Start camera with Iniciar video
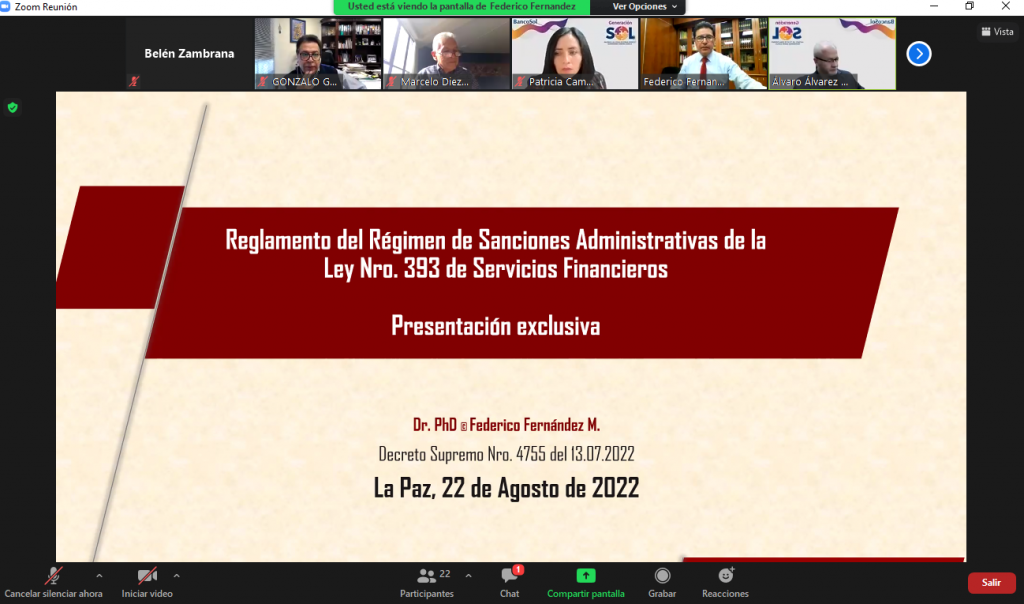Screen dimensions: 1024x604 [x=147, y=580]
